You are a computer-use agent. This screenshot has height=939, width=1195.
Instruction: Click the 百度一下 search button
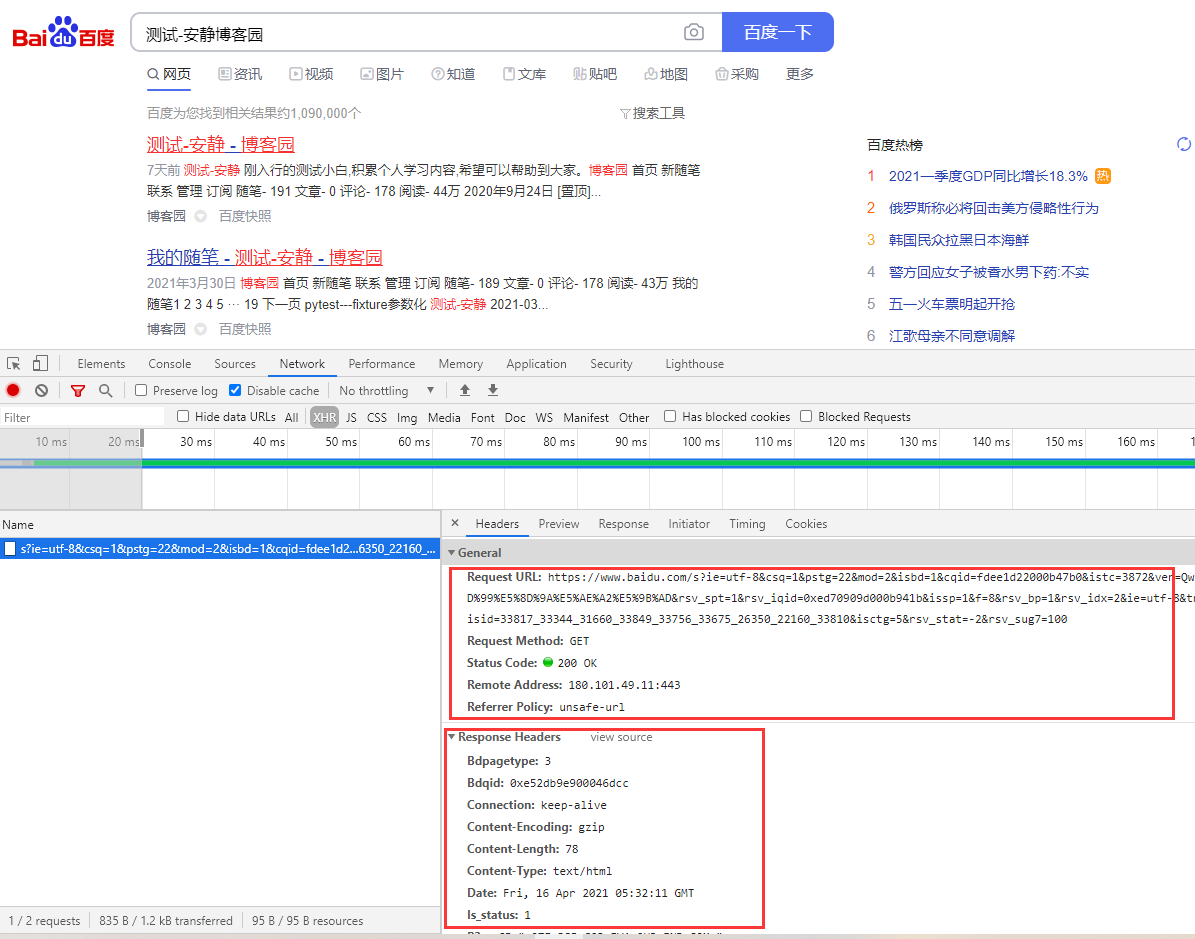777,32
